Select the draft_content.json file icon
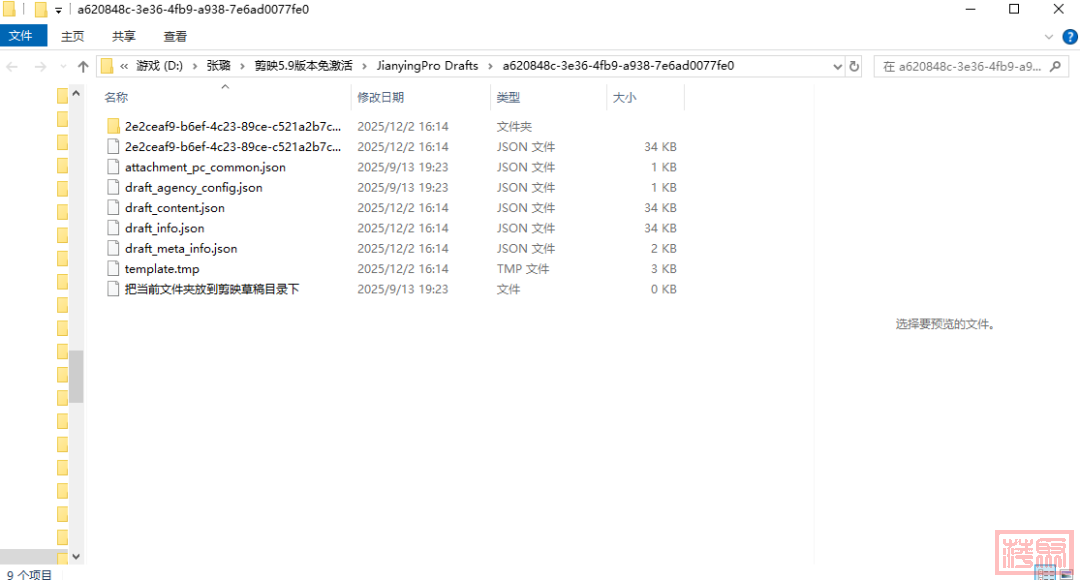 click(x=113, y=208)
